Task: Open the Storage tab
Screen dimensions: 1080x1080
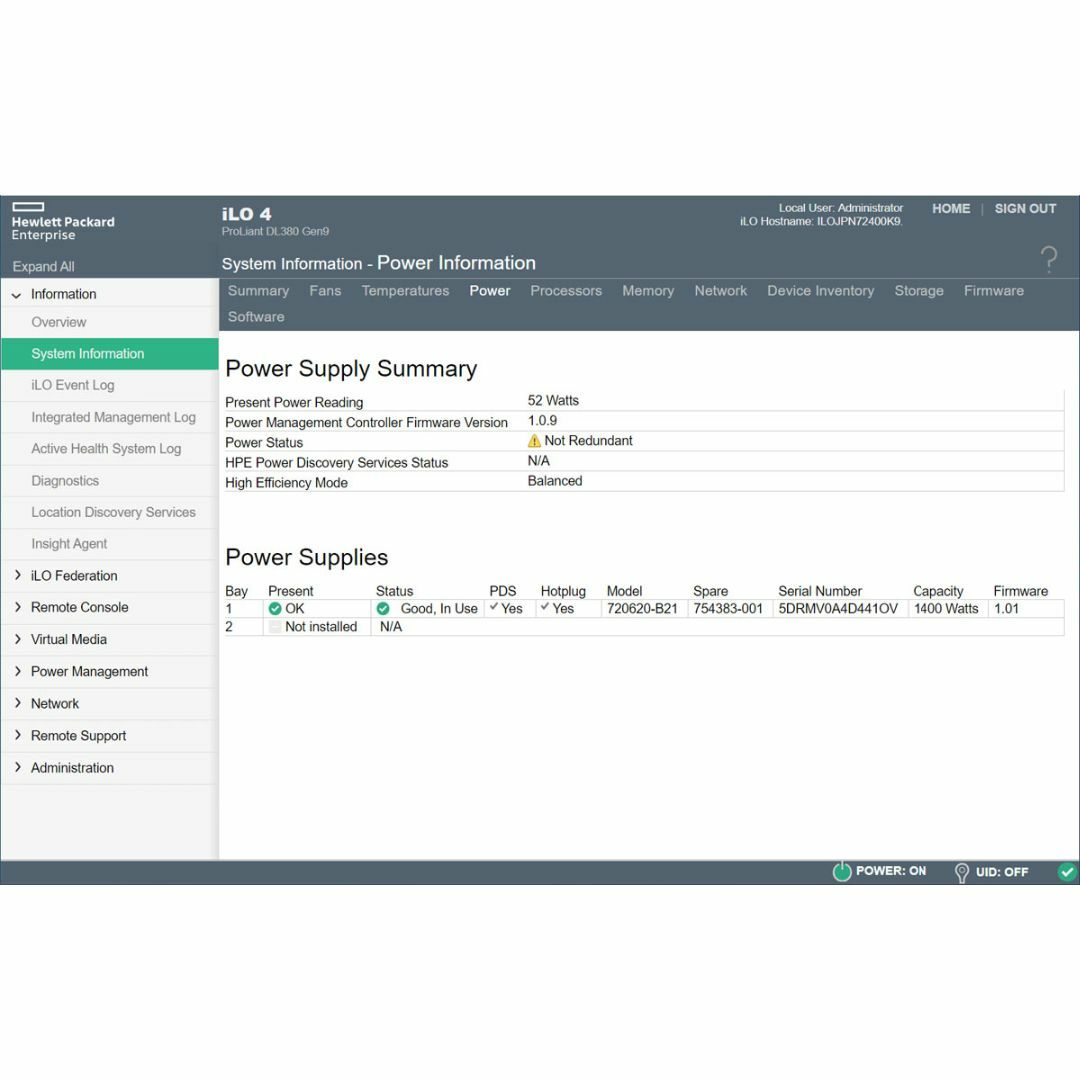Action: 919,291
